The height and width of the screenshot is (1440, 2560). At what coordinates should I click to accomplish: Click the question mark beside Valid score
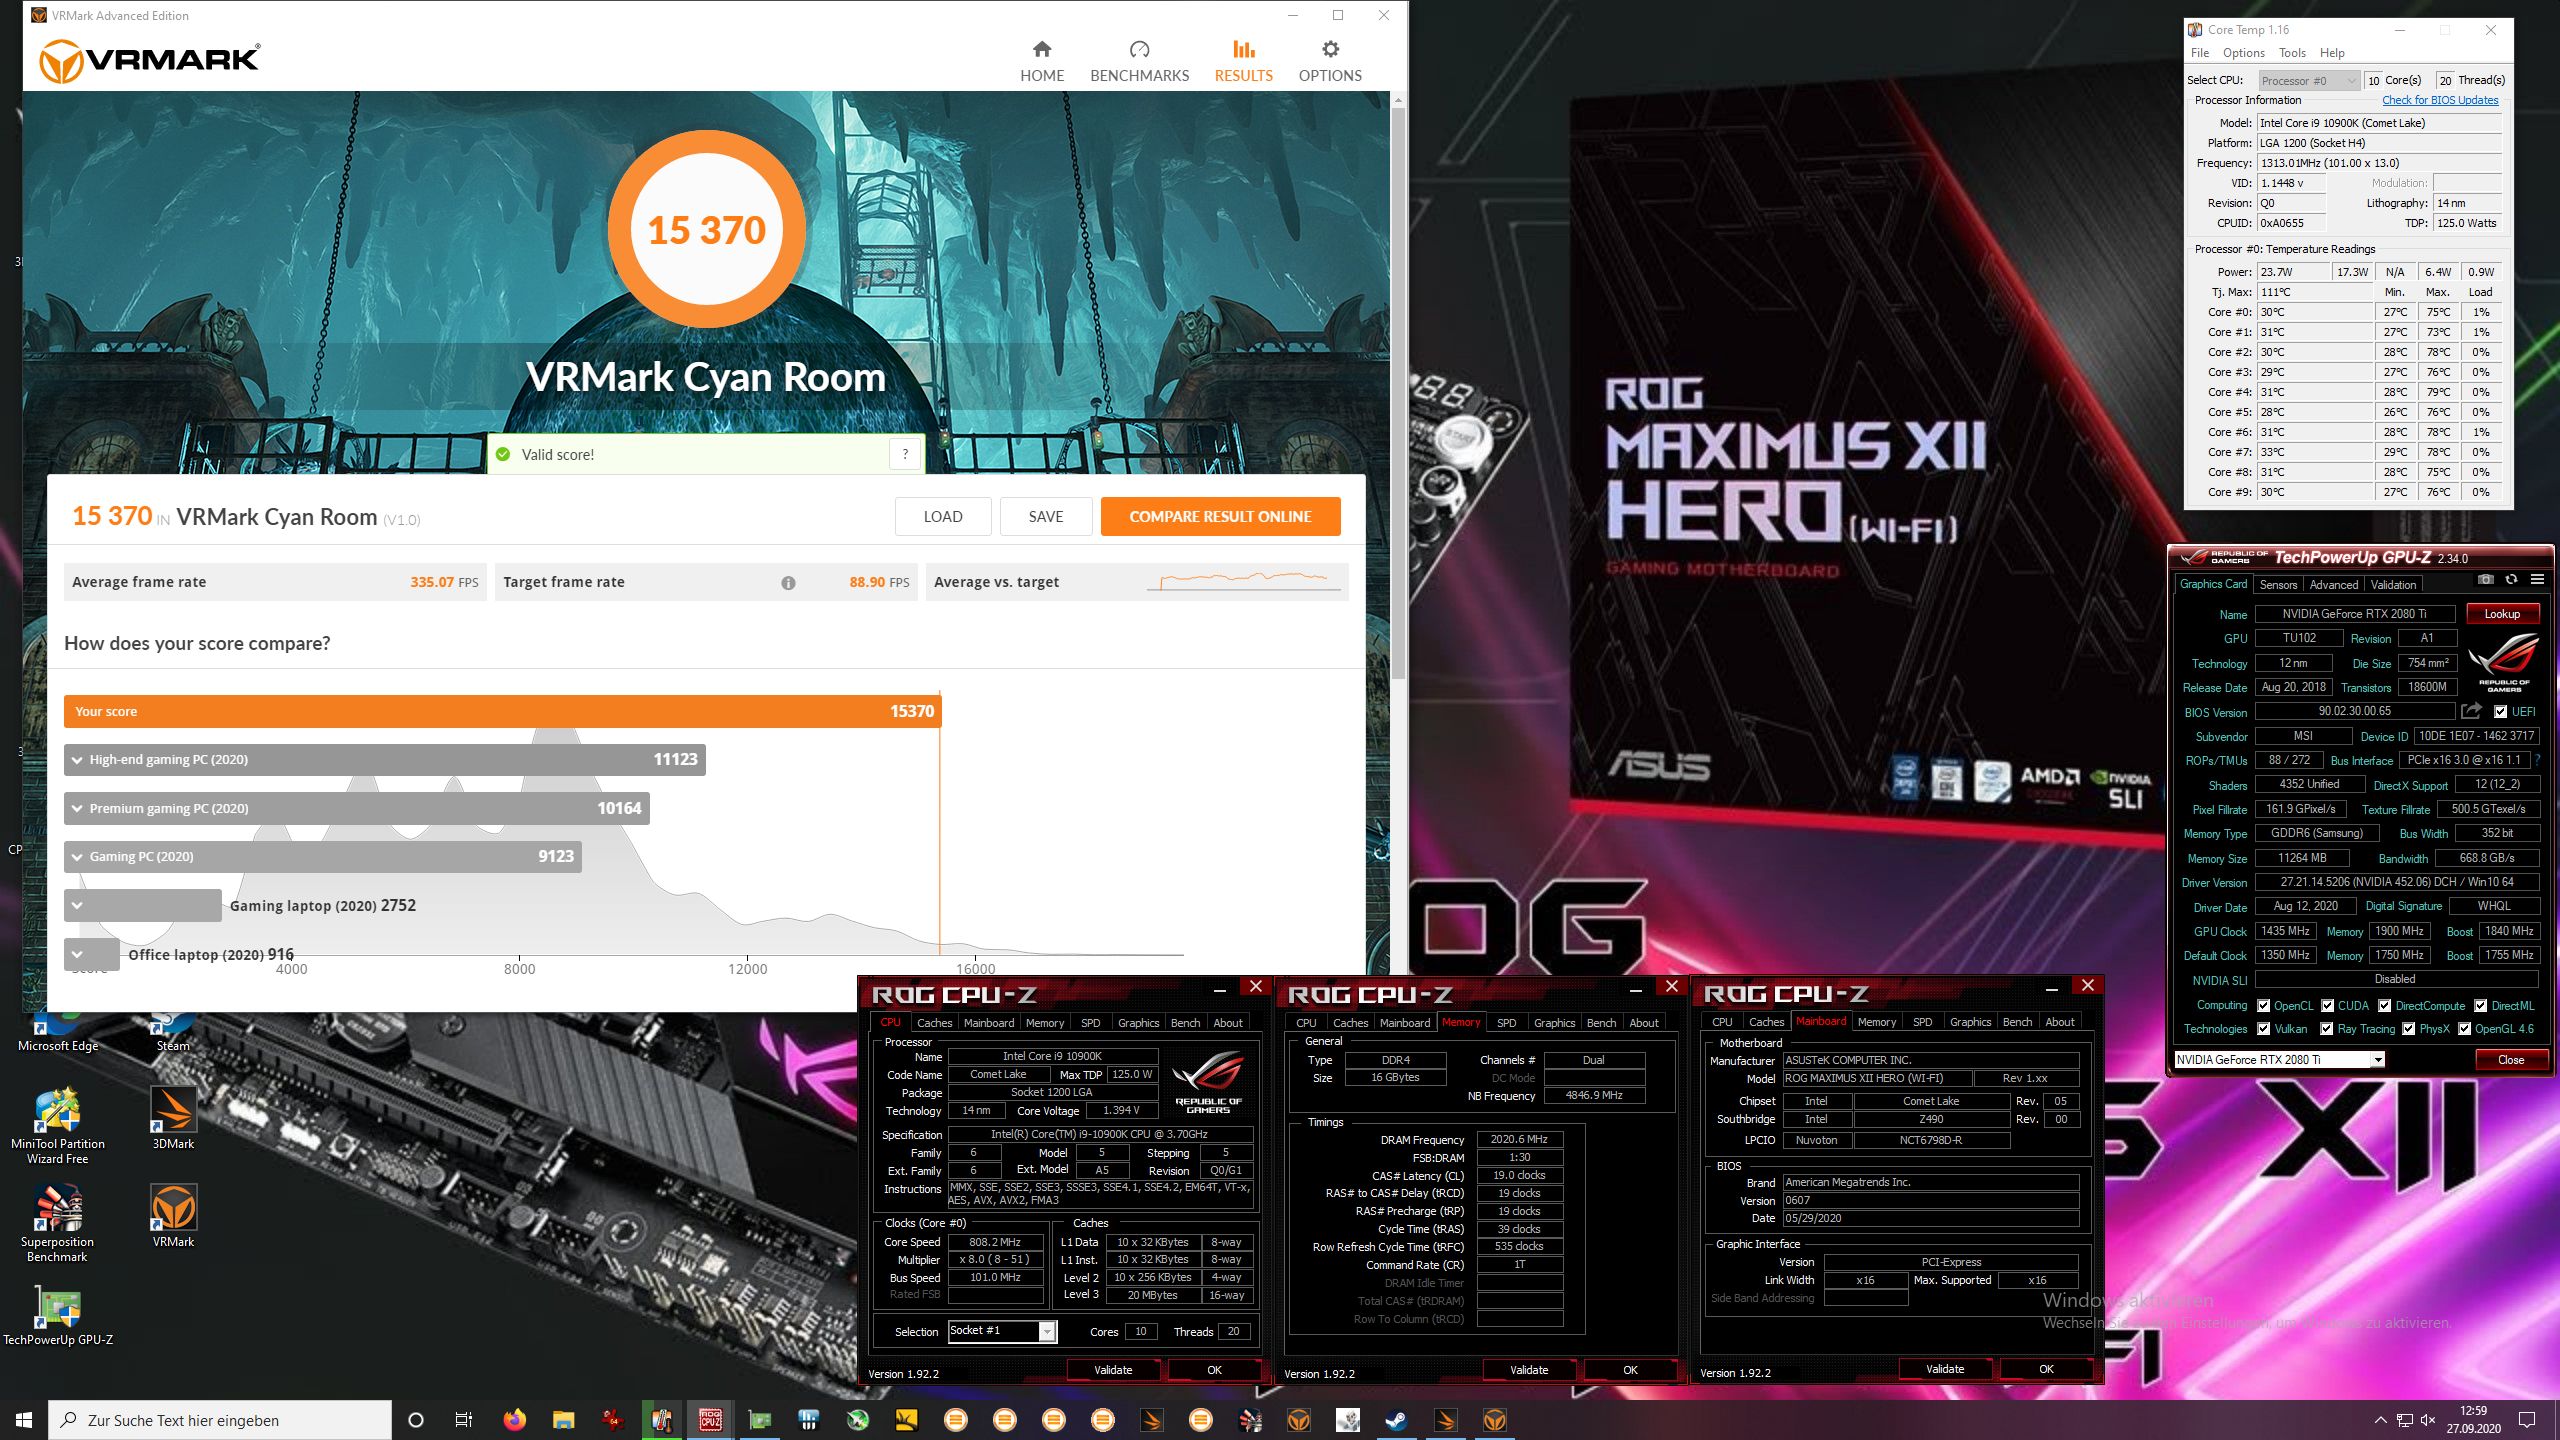[x=905, y=454]
